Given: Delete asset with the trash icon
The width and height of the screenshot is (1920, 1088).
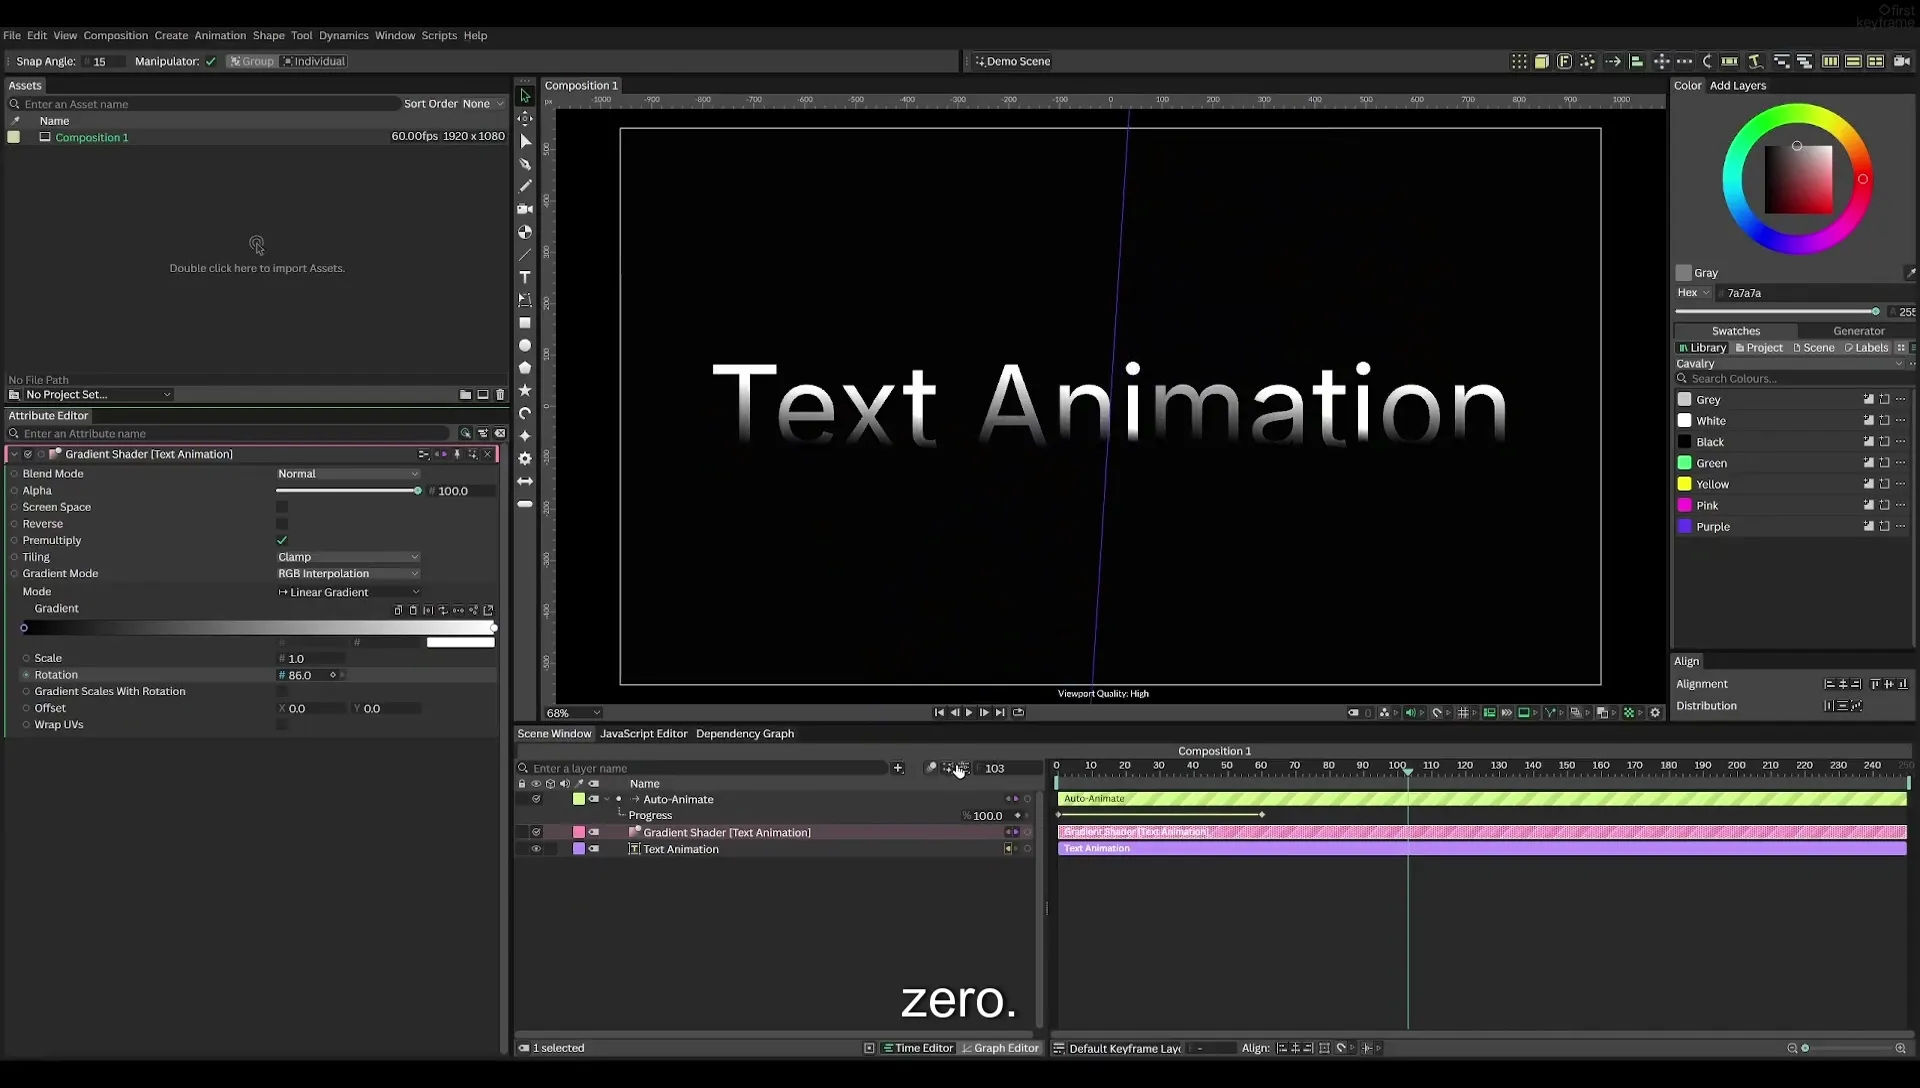Looking at the screenshot, I should click(x=501, y=395).
